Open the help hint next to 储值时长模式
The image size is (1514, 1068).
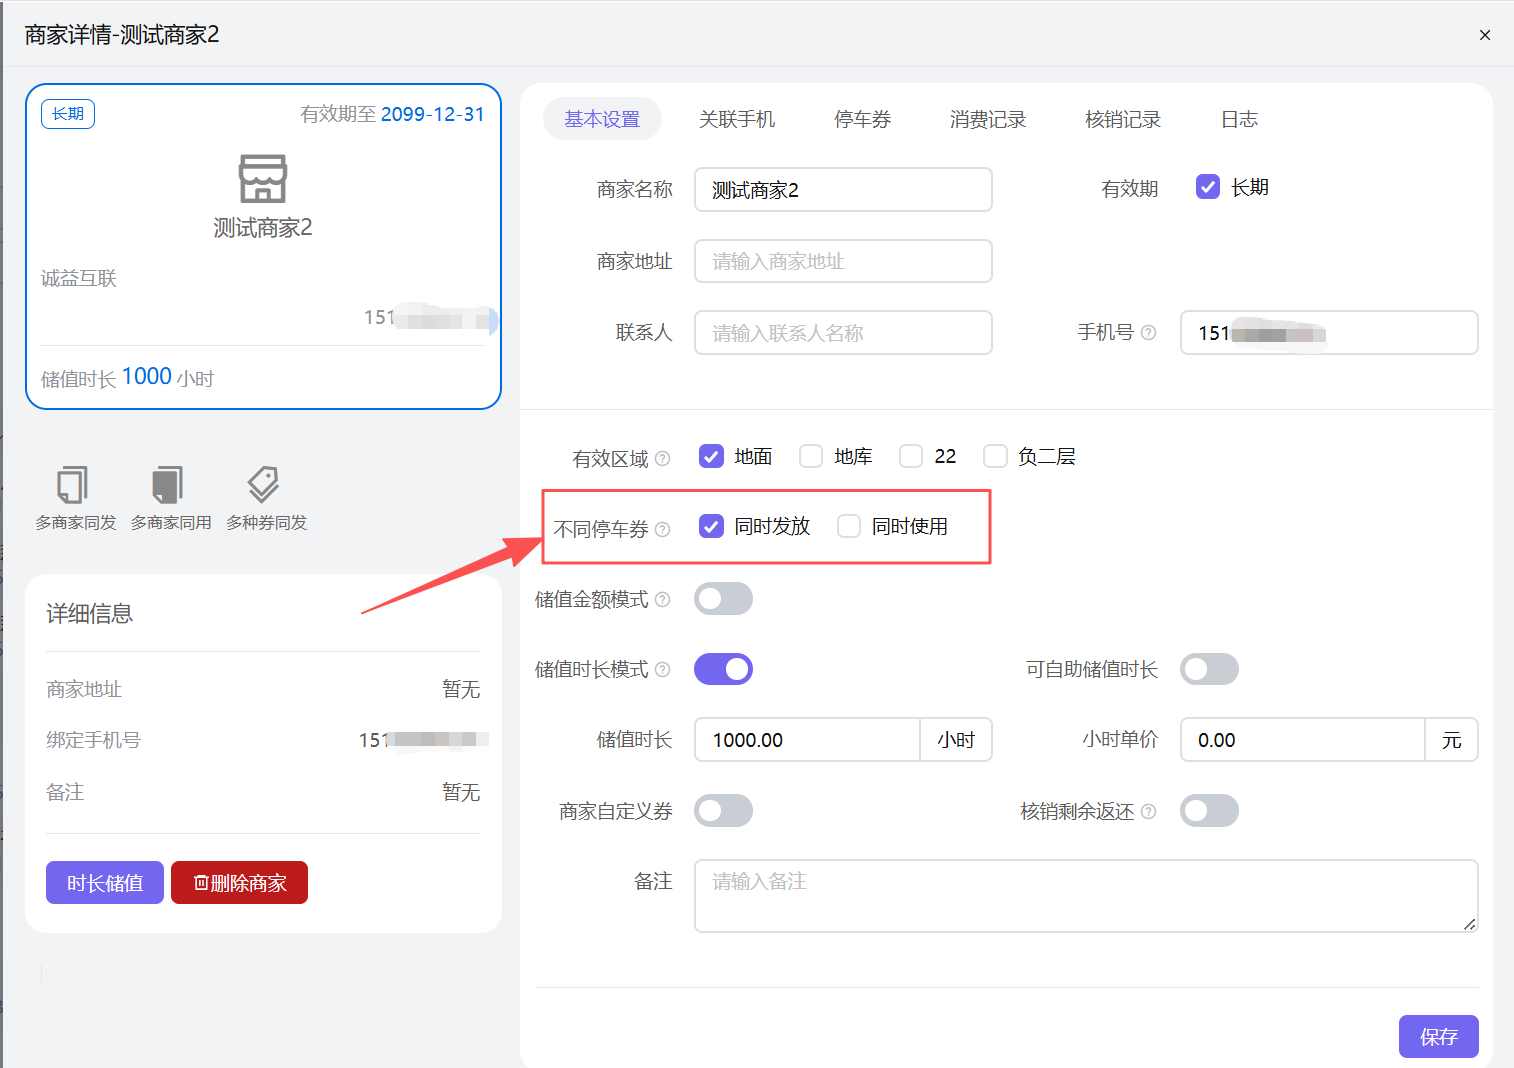663,669
